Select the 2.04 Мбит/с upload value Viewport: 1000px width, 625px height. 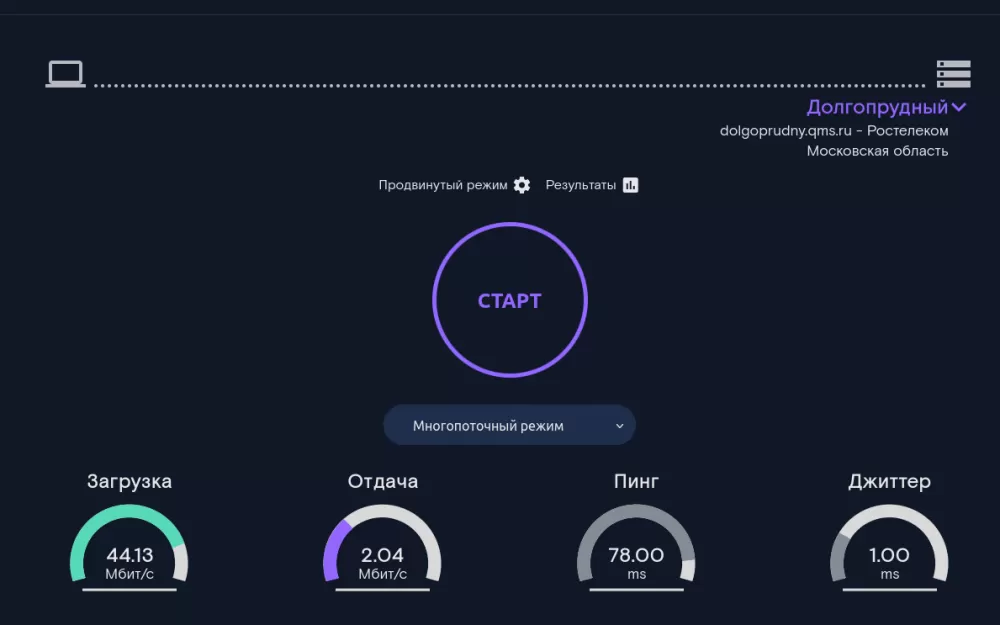383,563
